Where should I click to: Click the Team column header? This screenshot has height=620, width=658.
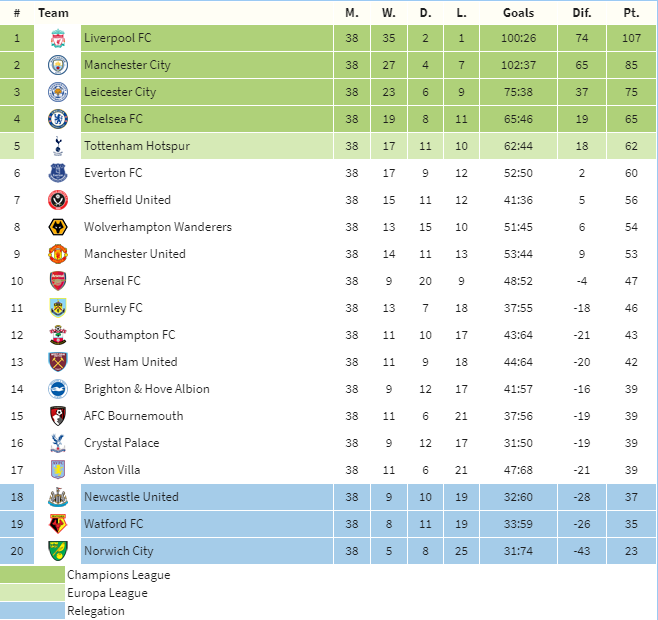point(53,13)
